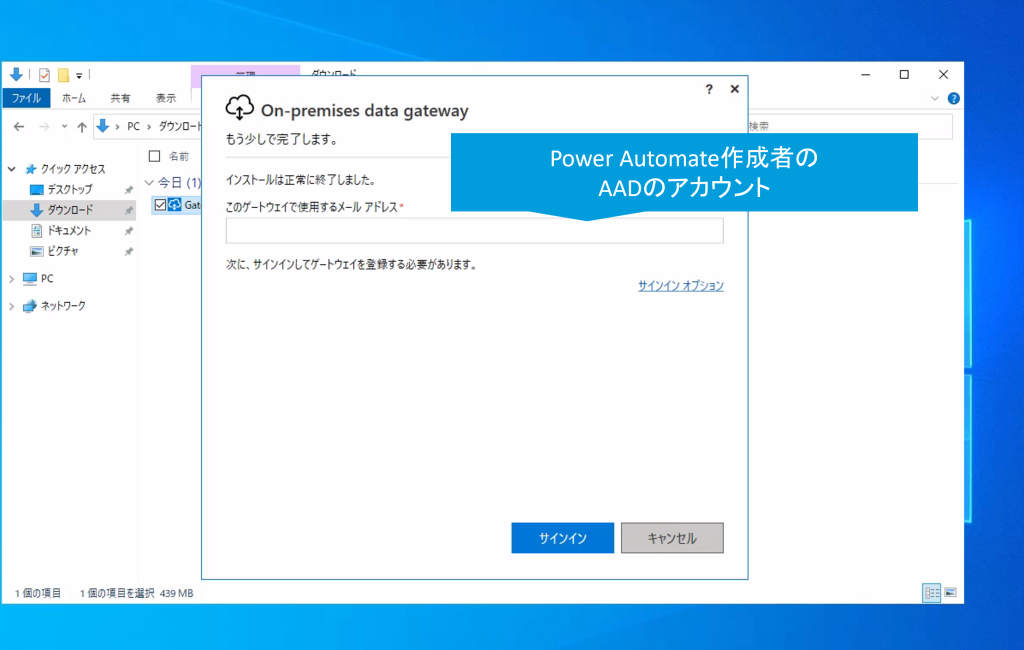Open the quick access toolbar customize dropdown
Screen dimensions: 1024x650
79,76
